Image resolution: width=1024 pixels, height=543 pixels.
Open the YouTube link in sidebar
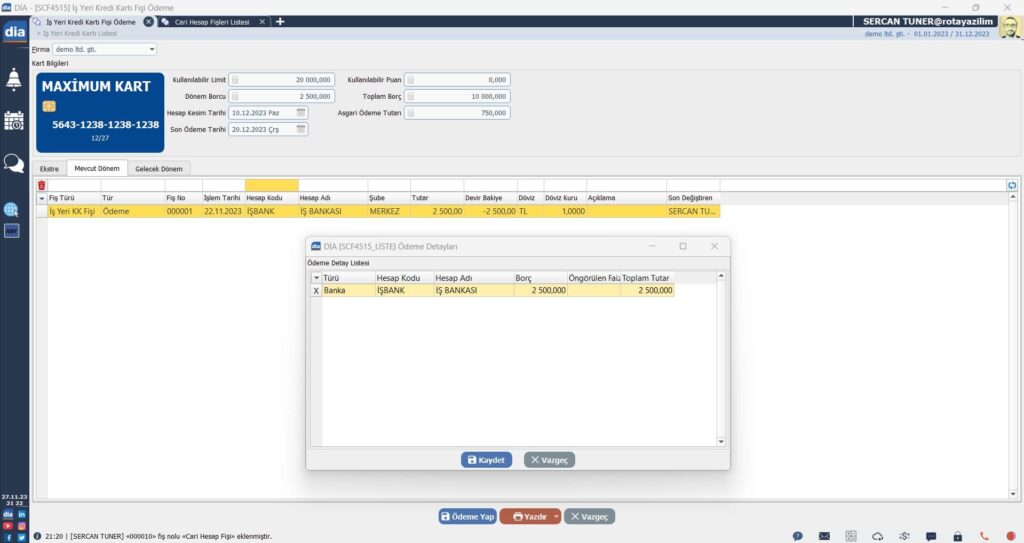[8, 526]
